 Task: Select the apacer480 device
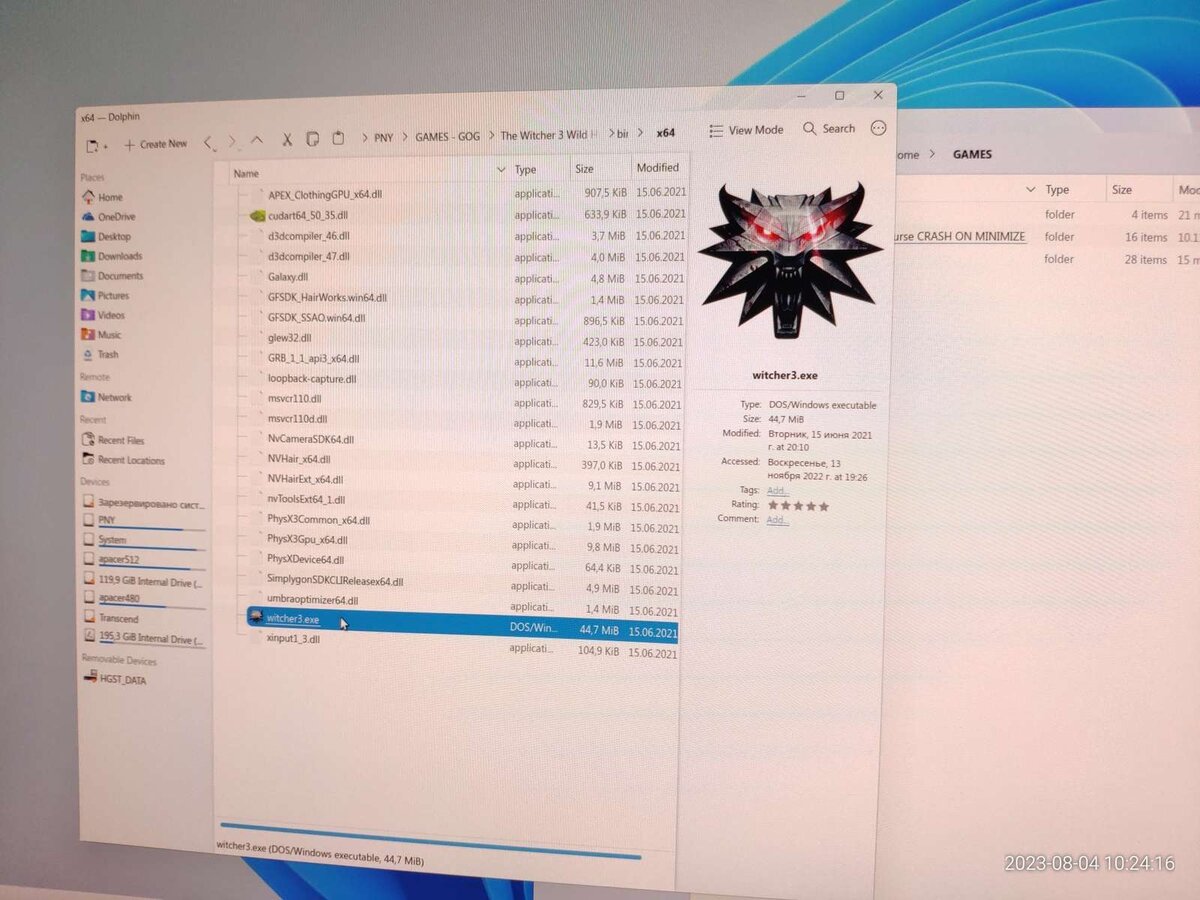pos(143,599)
